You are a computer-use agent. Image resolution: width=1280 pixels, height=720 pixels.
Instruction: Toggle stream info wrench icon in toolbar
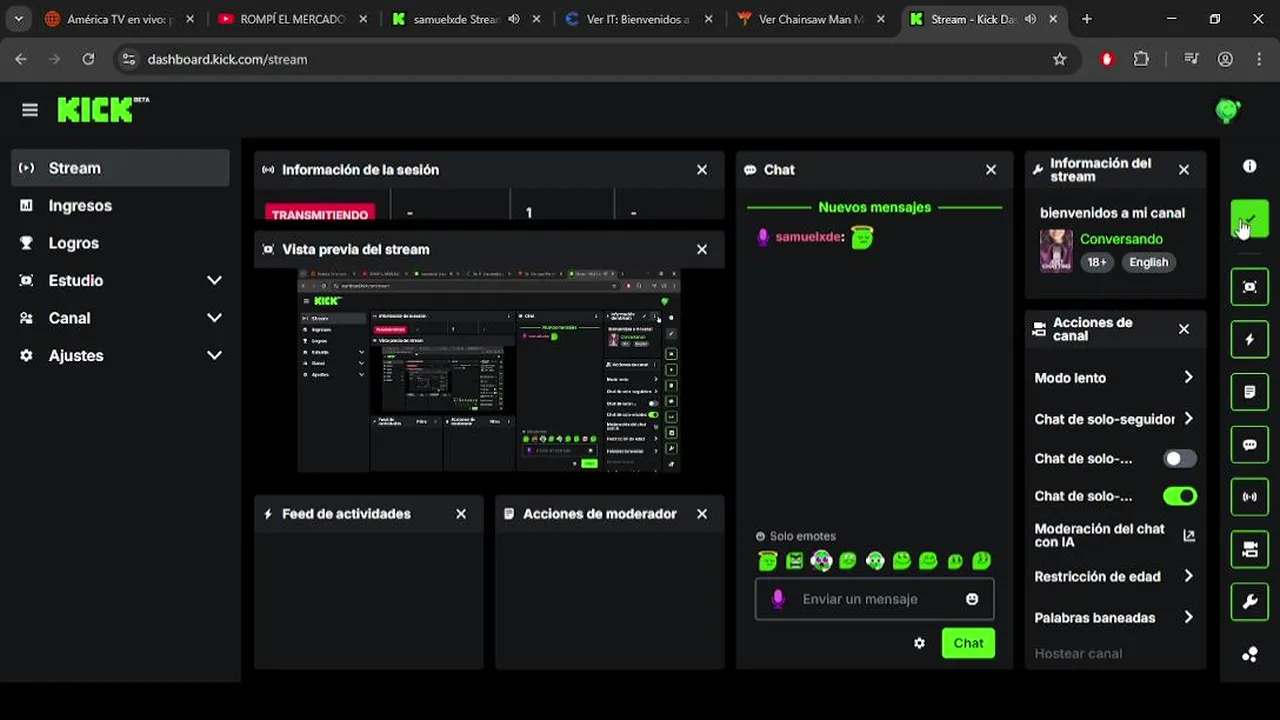1249,602
